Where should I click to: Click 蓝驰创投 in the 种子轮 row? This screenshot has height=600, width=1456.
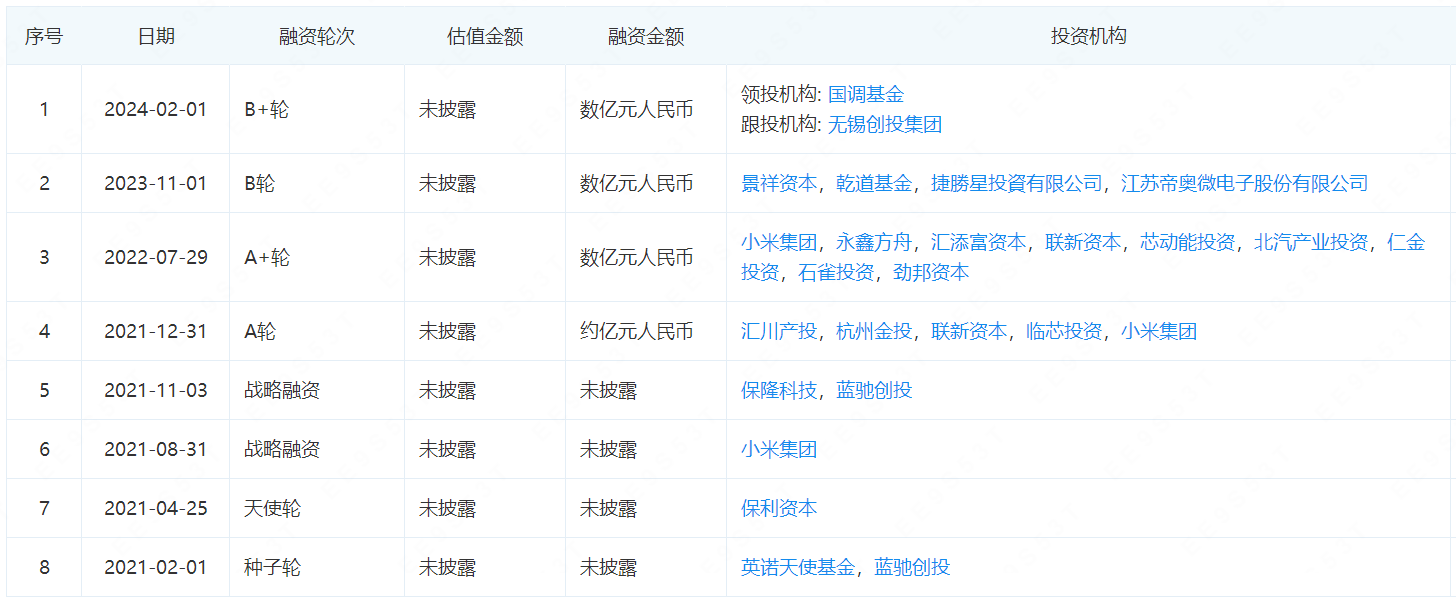pos(912,567)
